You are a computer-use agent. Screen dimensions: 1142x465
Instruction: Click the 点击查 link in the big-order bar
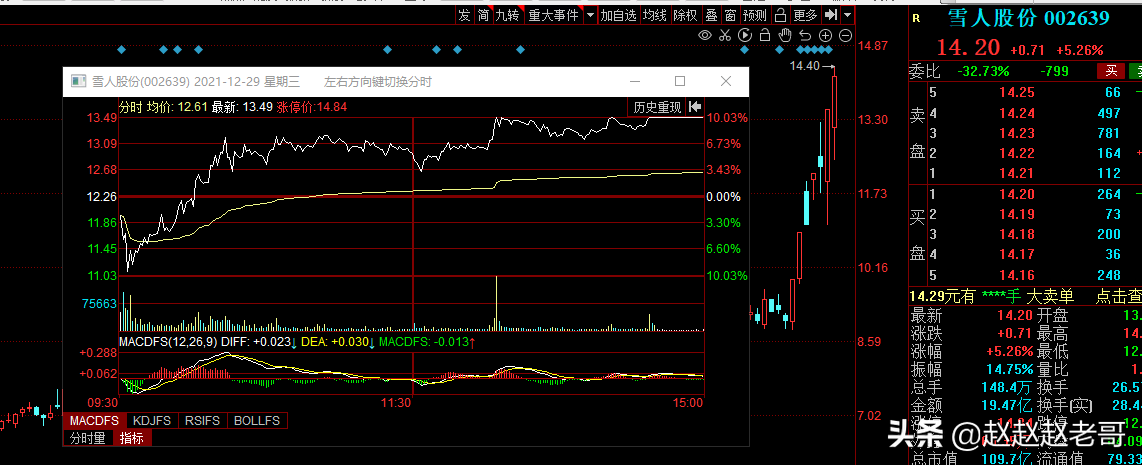click(x=1119, y=296)
